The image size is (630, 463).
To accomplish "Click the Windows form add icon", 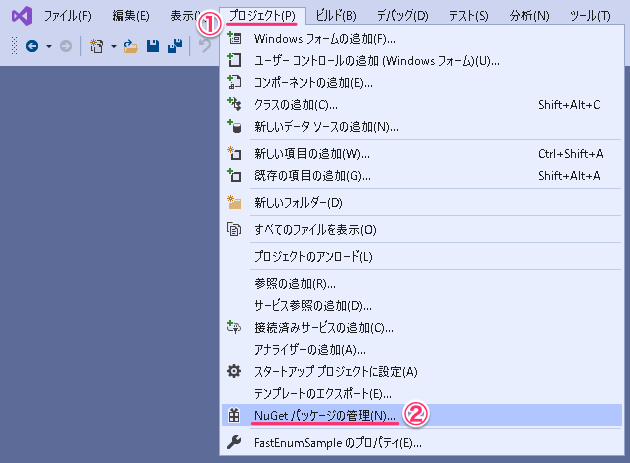I will pyautogui.click(x=234, y=38).
